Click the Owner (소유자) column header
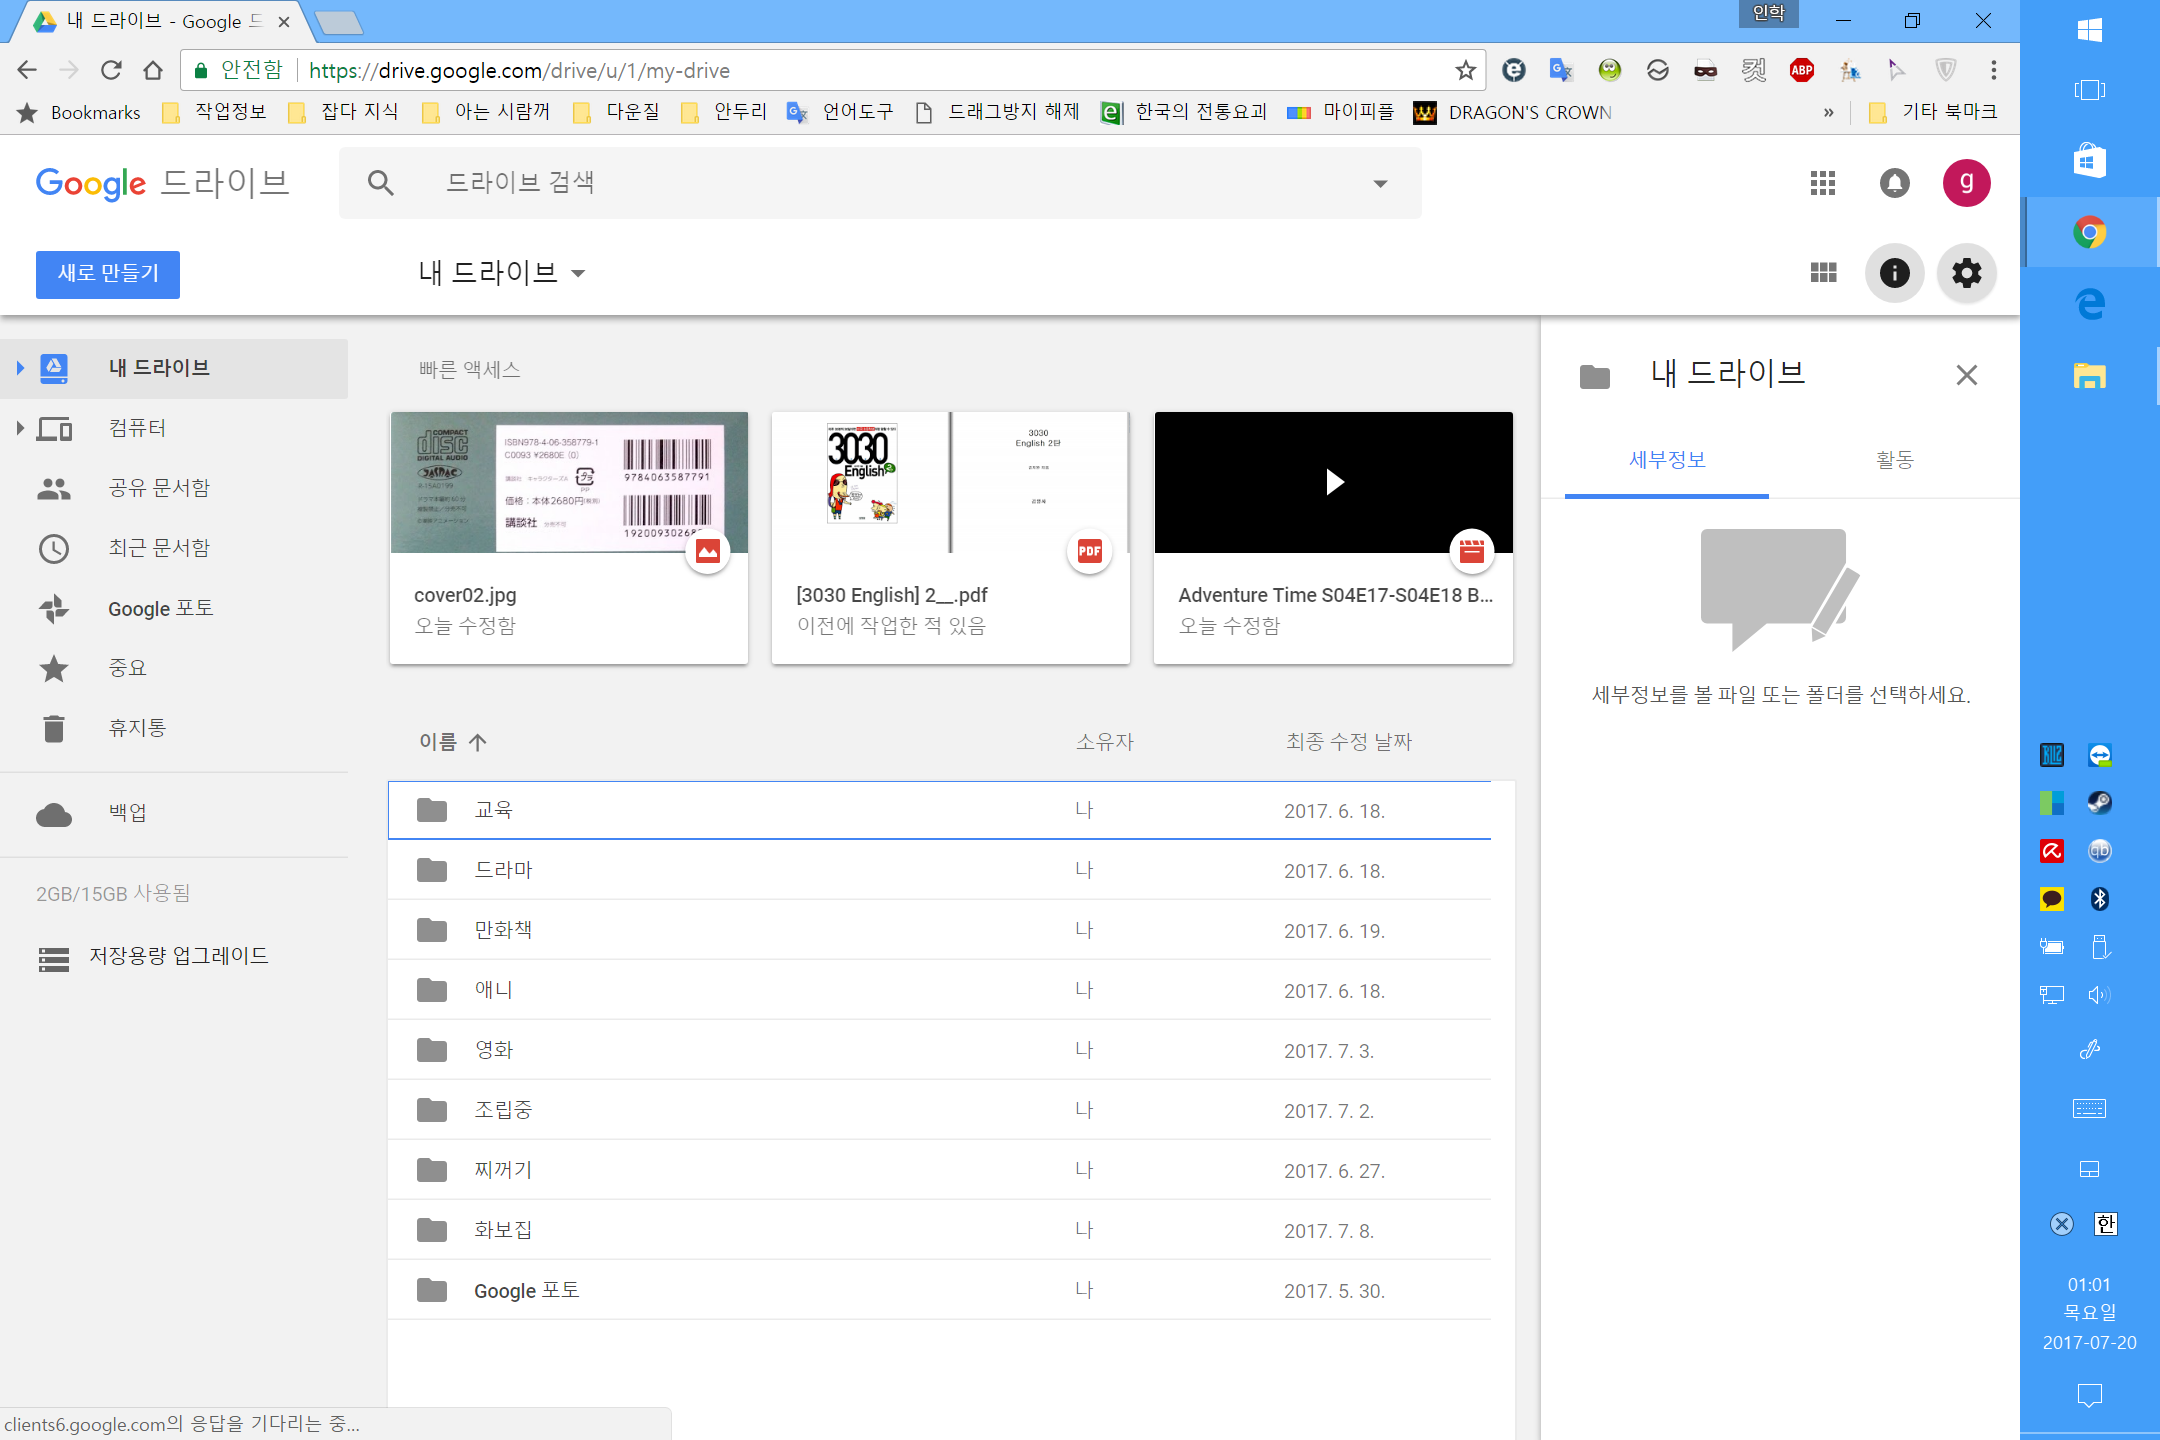The height and width of the screenshot is (1440, 2160). click(x=1104, y=742)
